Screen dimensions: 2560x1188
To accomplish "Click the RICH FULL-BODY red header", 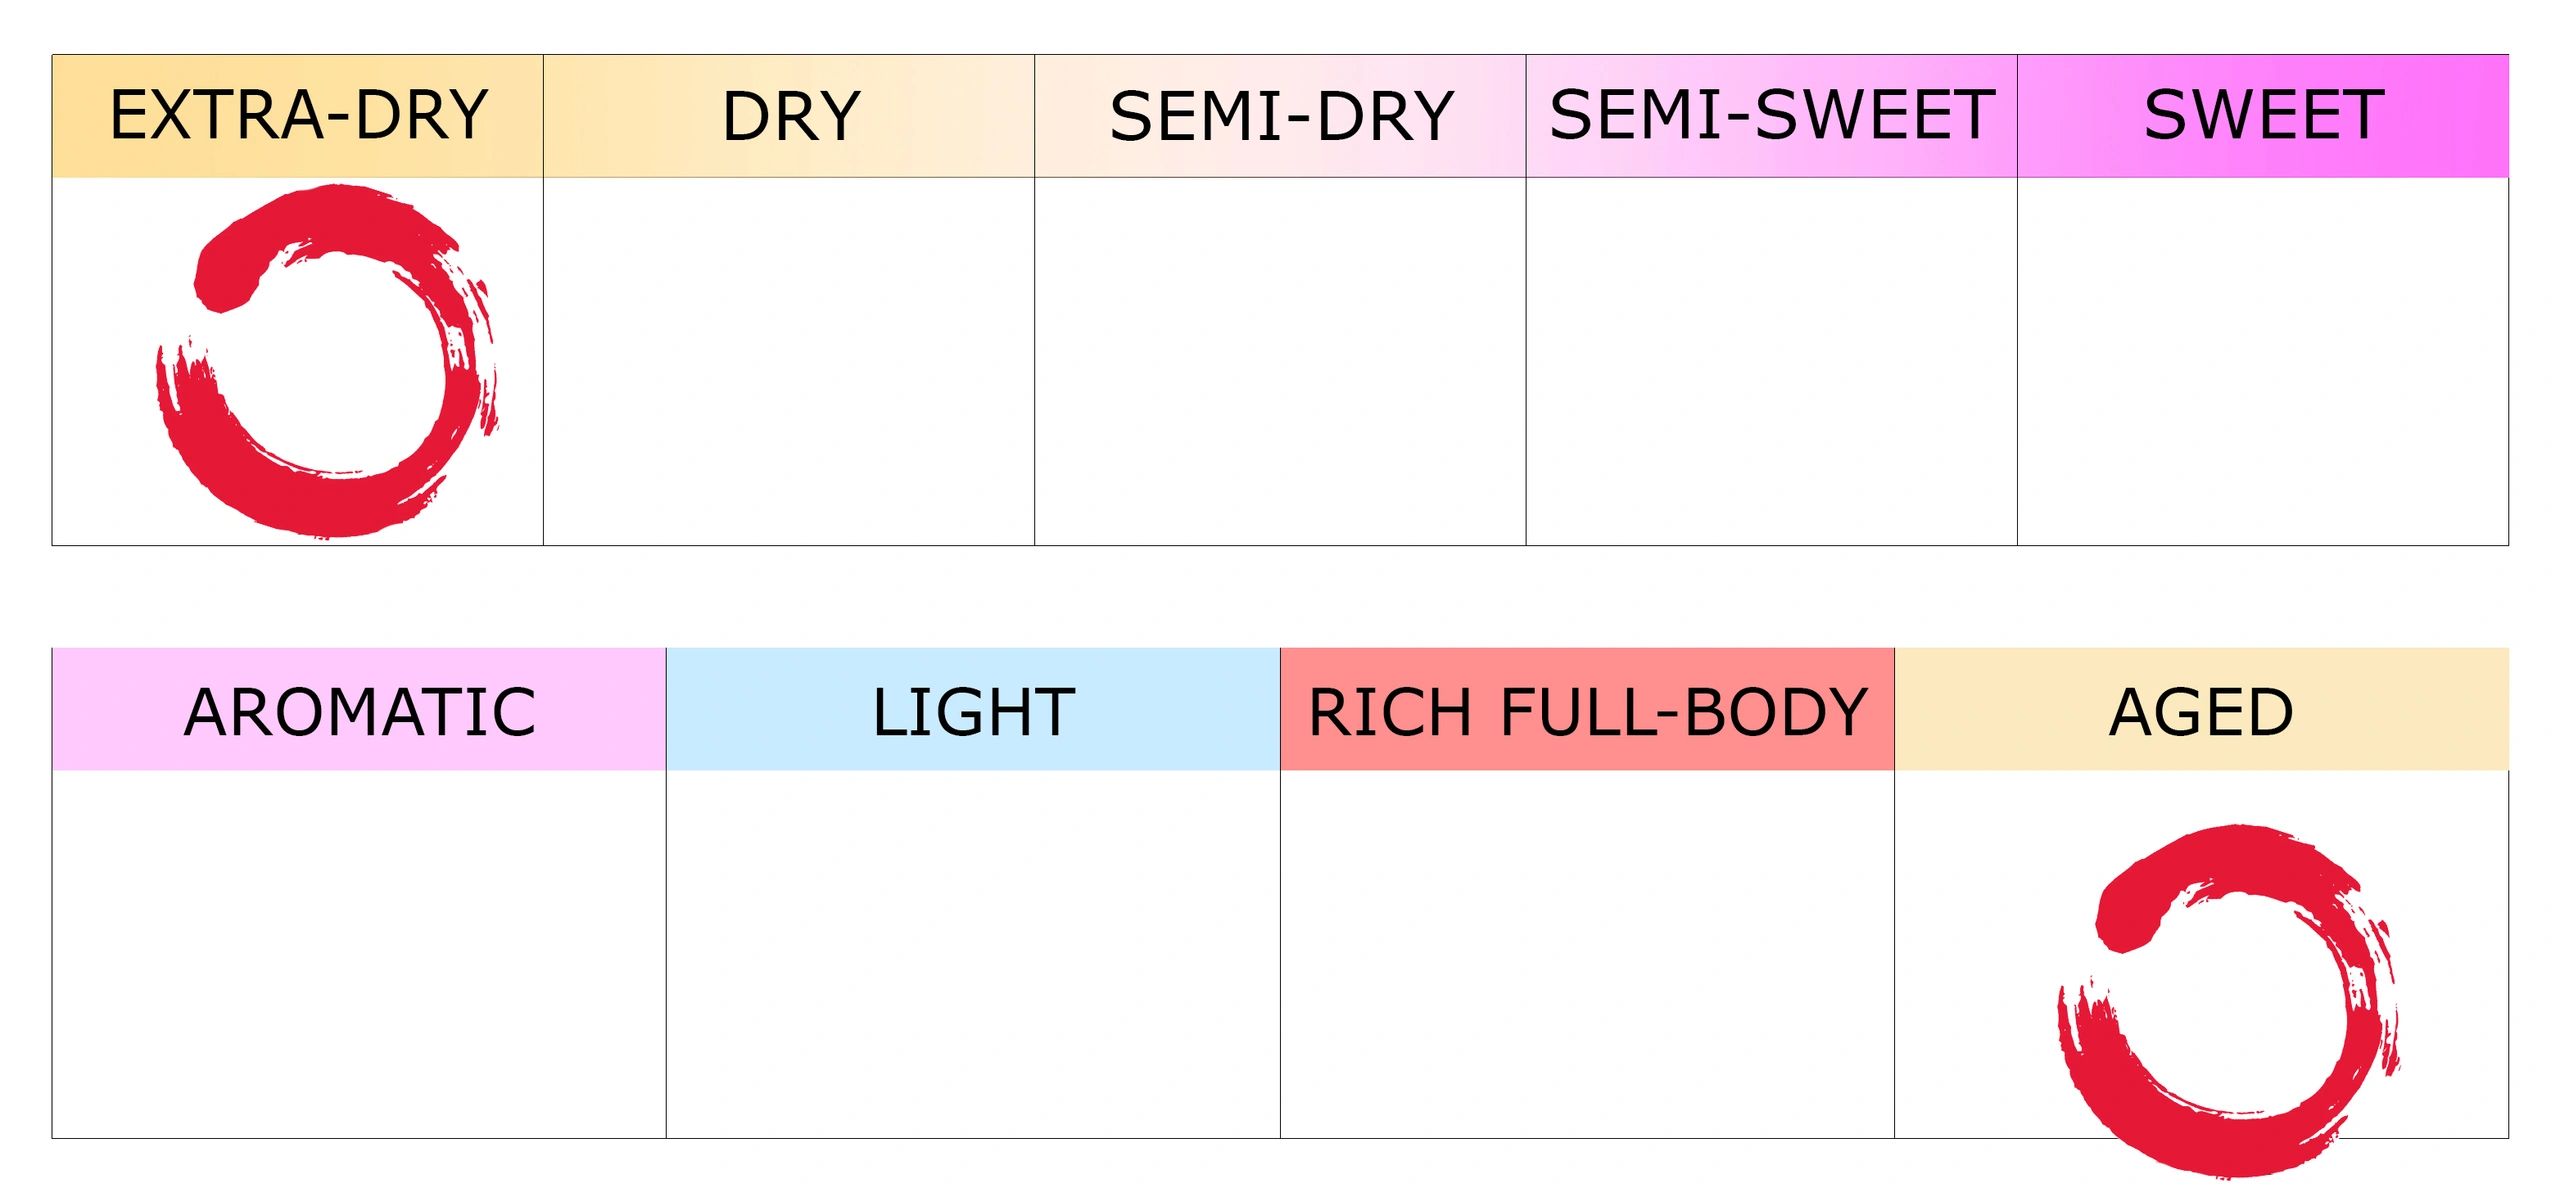I will (1588, 709).
